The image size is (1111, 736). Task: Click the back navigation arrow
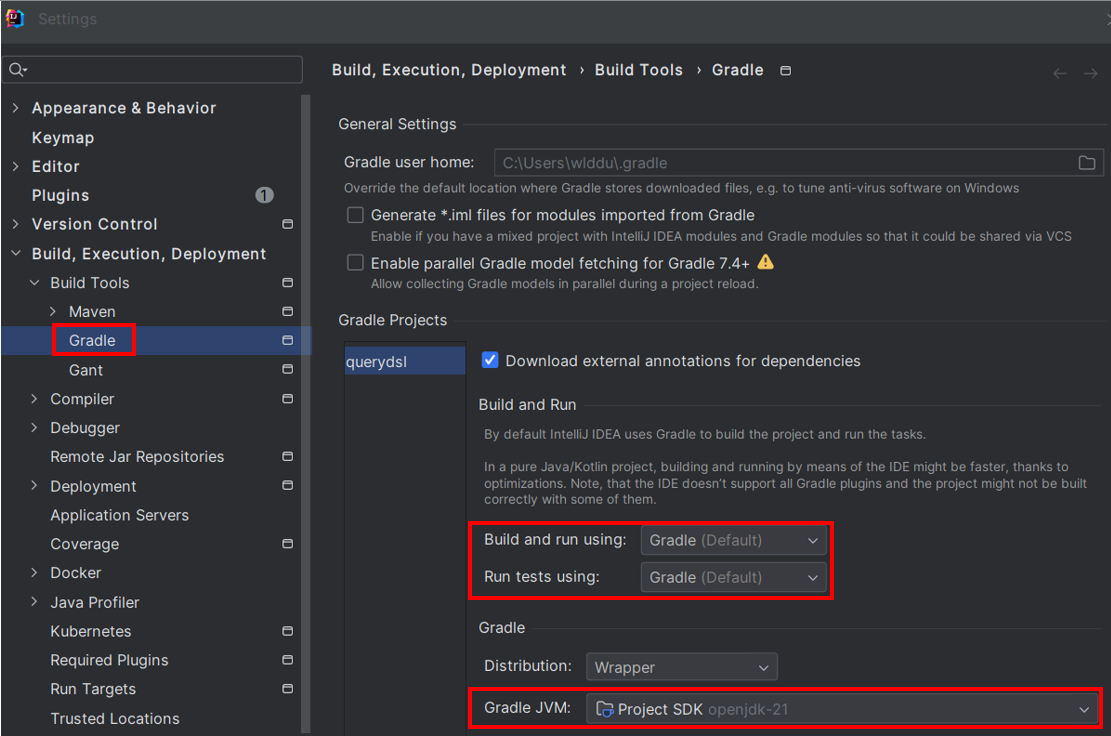pos(1060,73)
